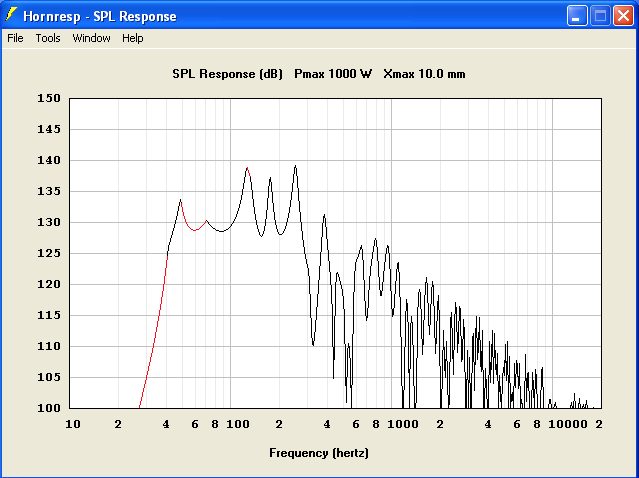Click the 'SPL Response (dB)' heading text
The image size is (639, 478).
coord(227,74)
